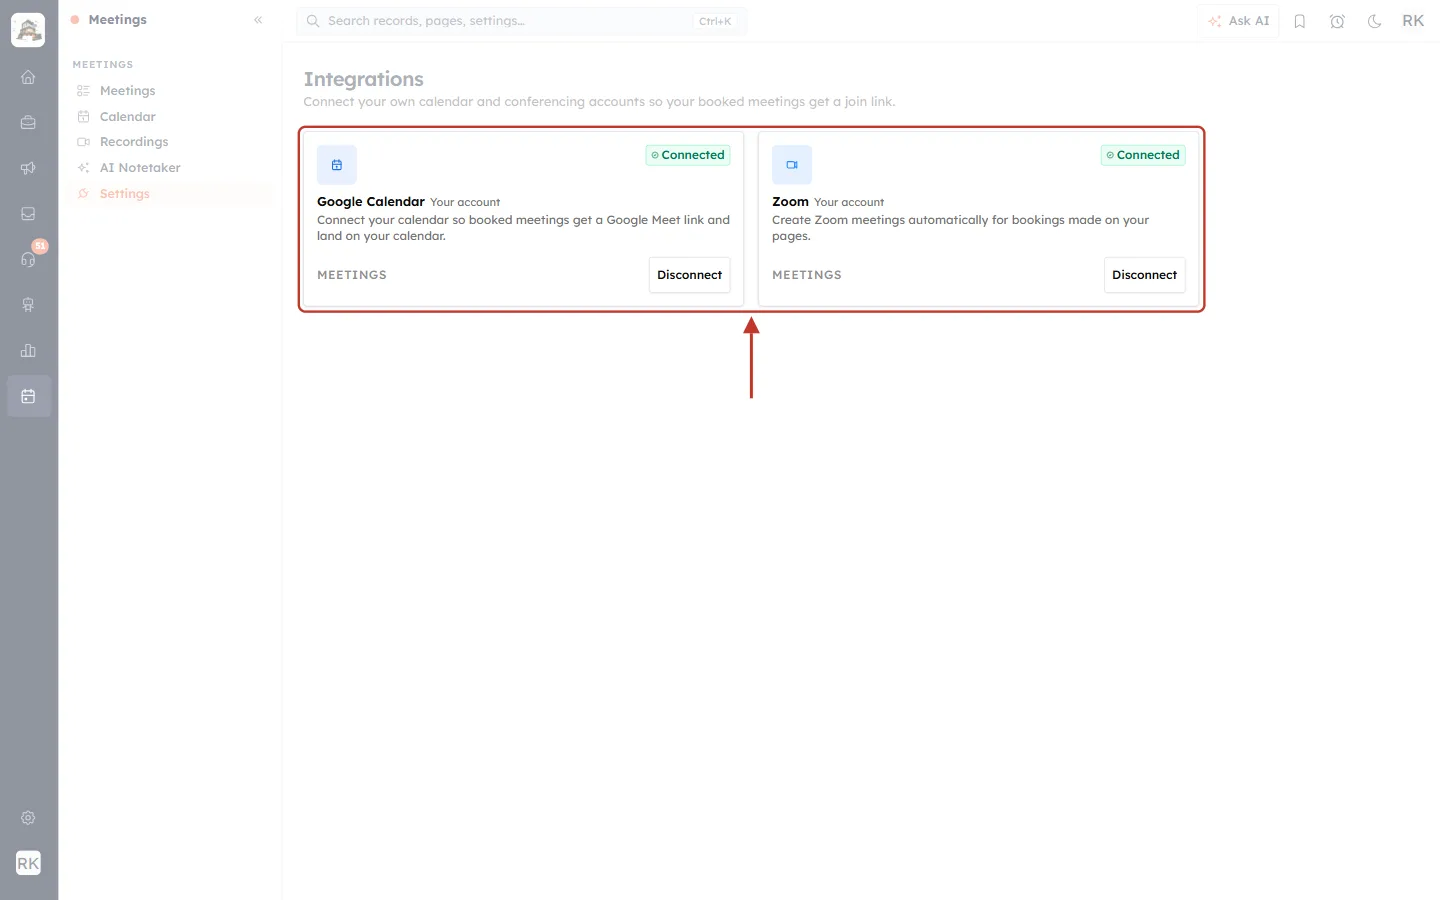Viewport: 1440px width, 900px height.
Task: Click the Ctrl+K shortcut hint in search
Action: (x=715, y=21)
